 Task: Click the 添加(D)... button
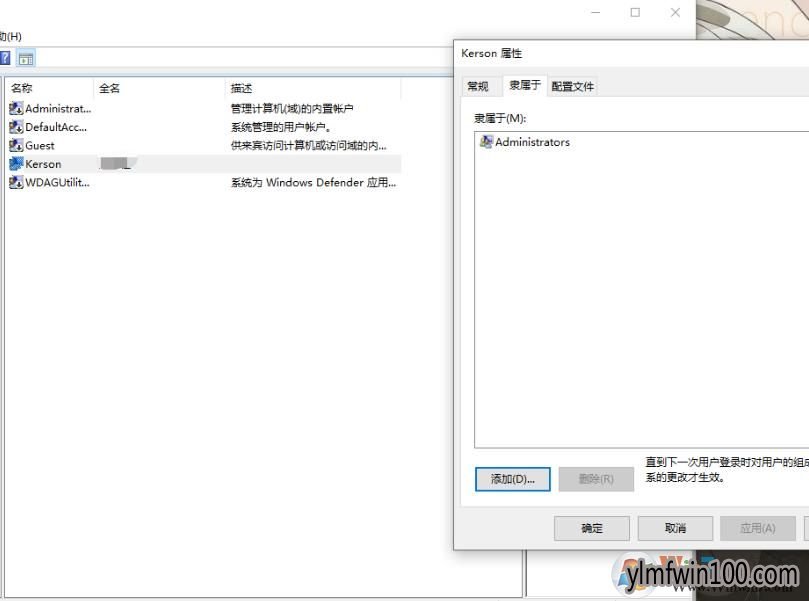pyautogui.click(x=512, y=479)
